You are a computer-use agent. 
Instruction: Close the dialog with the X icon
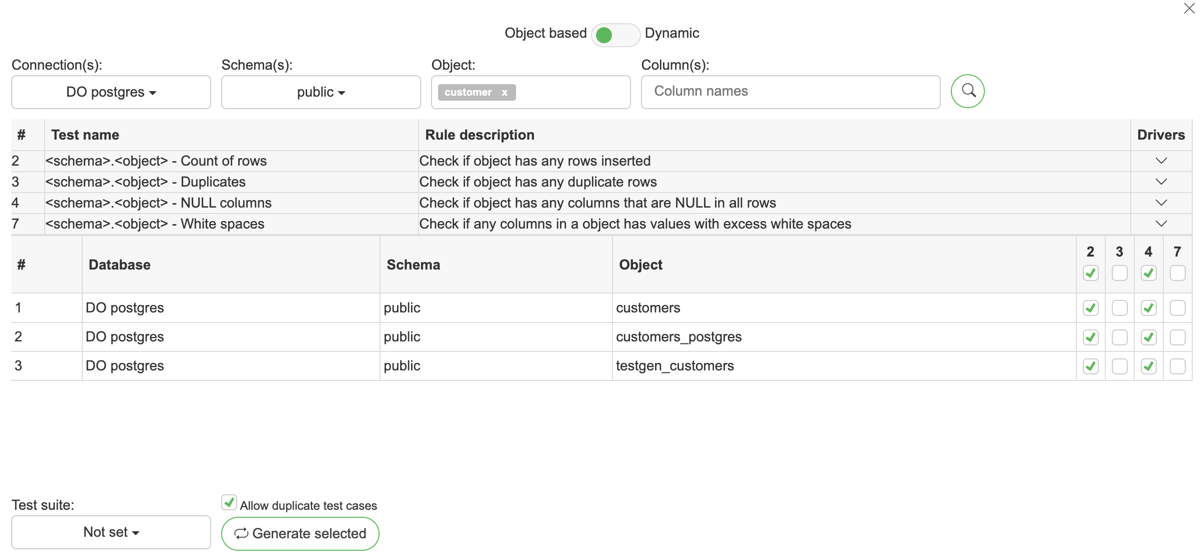tap(1189, 9)
